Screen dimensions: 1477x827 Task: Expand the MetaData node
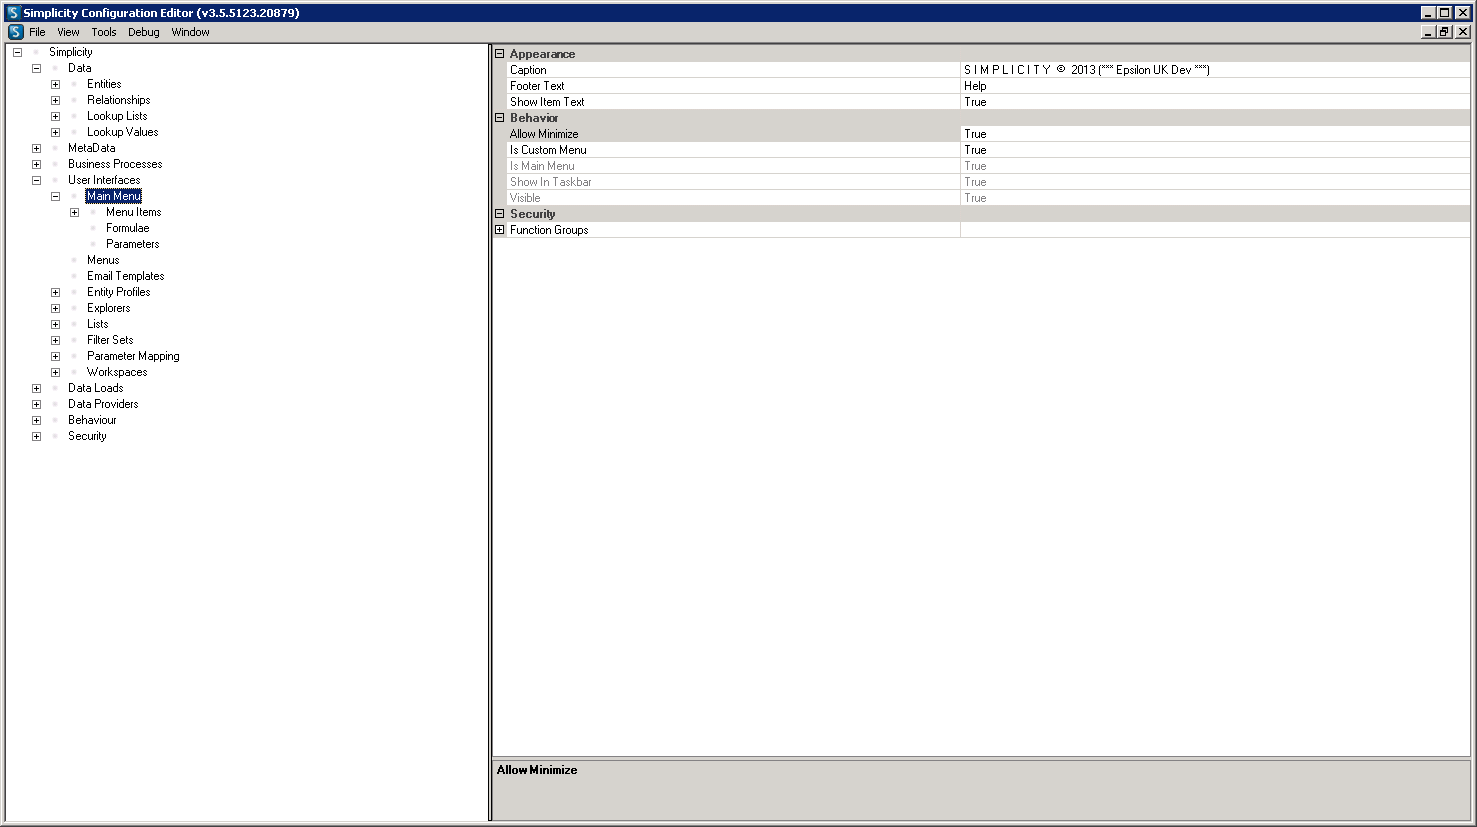36,148
